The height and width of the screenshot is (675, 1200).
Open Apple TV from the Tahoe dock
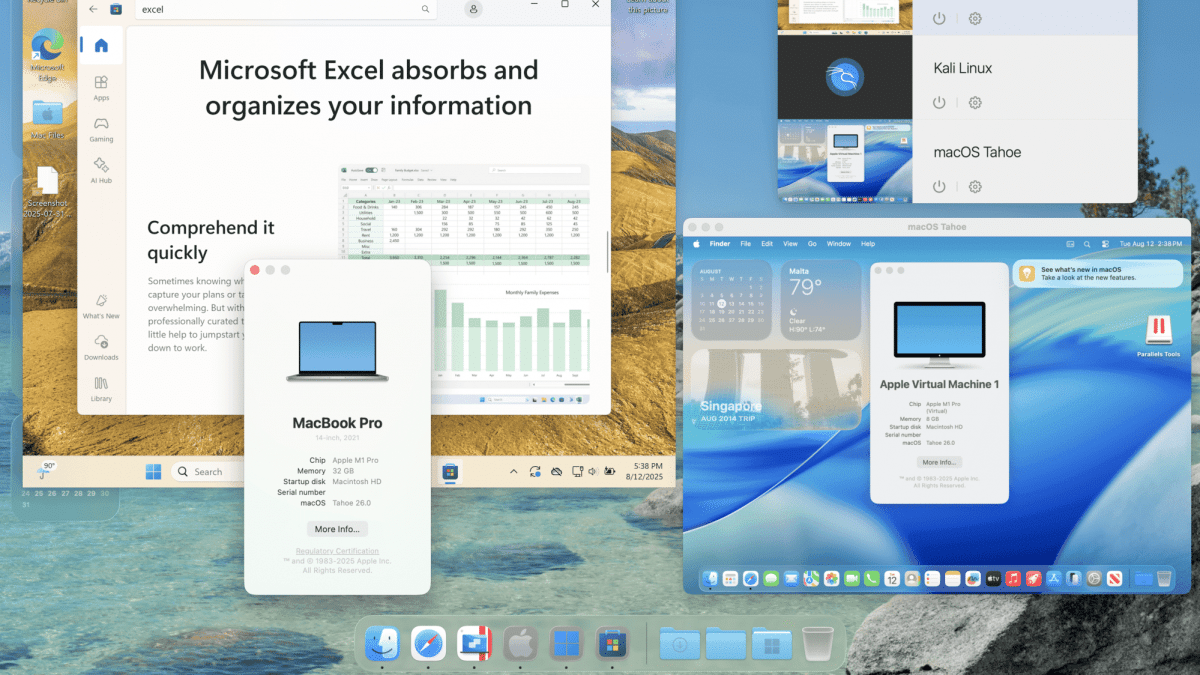coord(992,578)
